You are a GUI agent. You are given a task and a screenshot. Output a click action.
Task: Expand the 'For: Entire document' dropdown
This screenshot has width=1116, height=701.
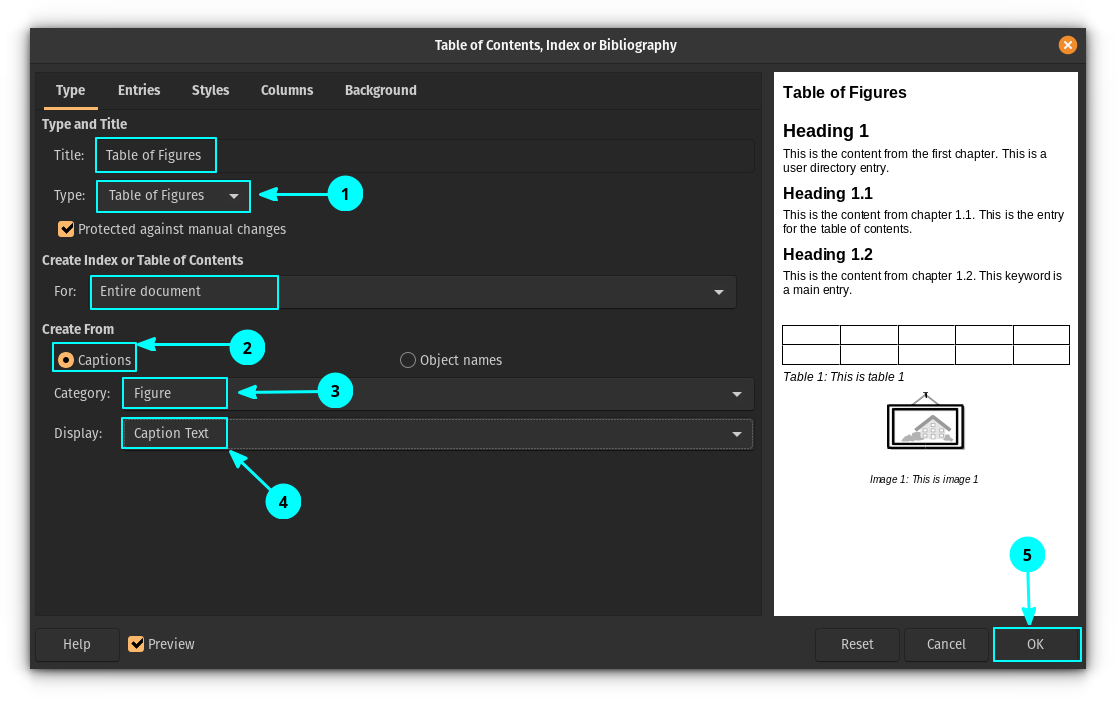(x=413, y=292)
